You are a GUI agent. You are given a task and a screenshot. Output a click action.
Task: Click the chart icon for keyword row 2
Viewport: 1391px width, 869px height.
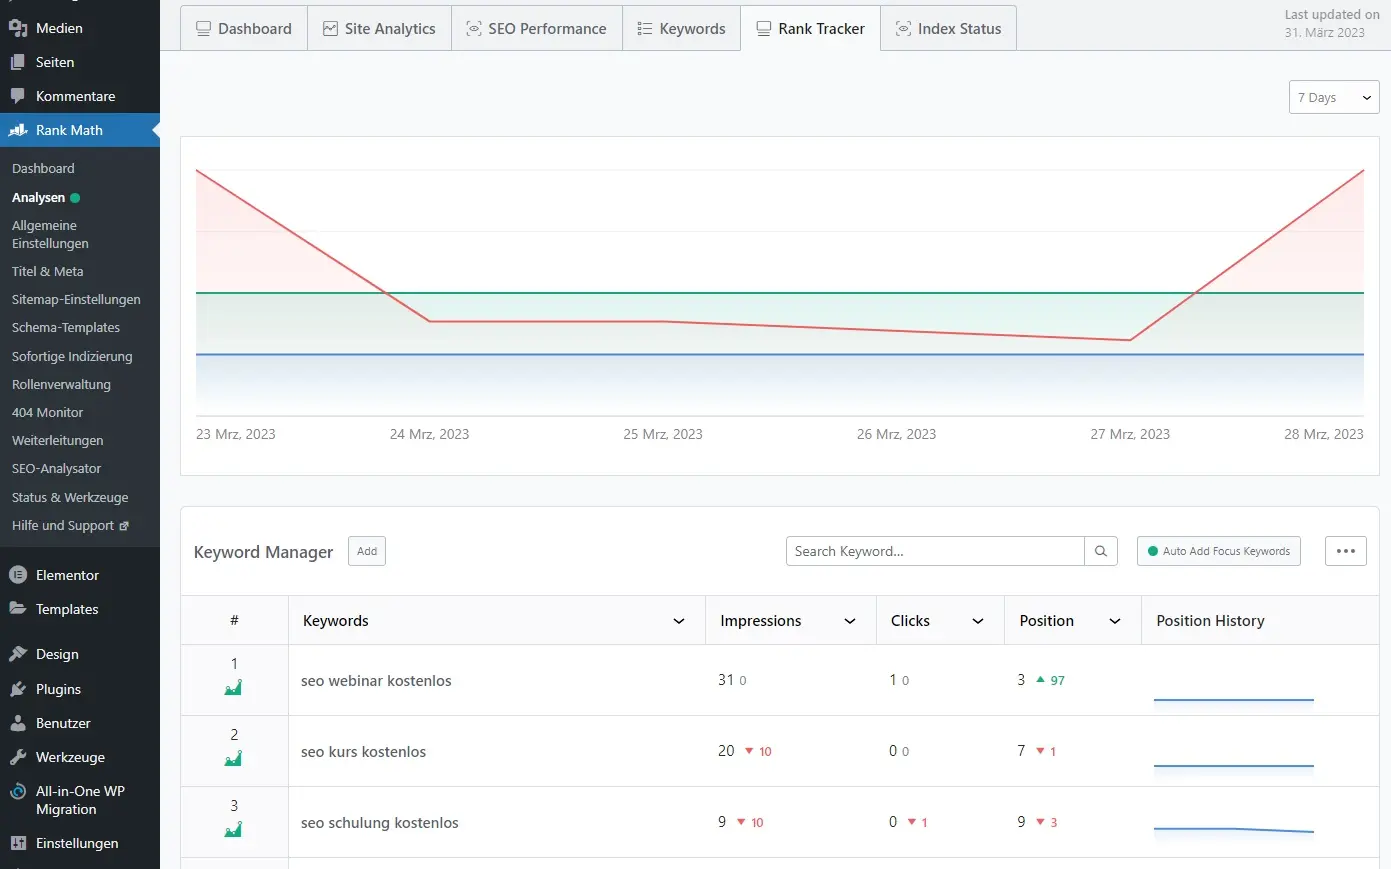(x=234, y=758)
